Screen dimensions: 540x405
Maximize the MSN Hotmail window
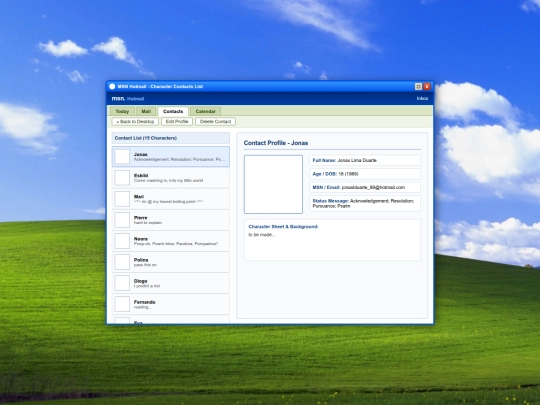coord(418,86)
